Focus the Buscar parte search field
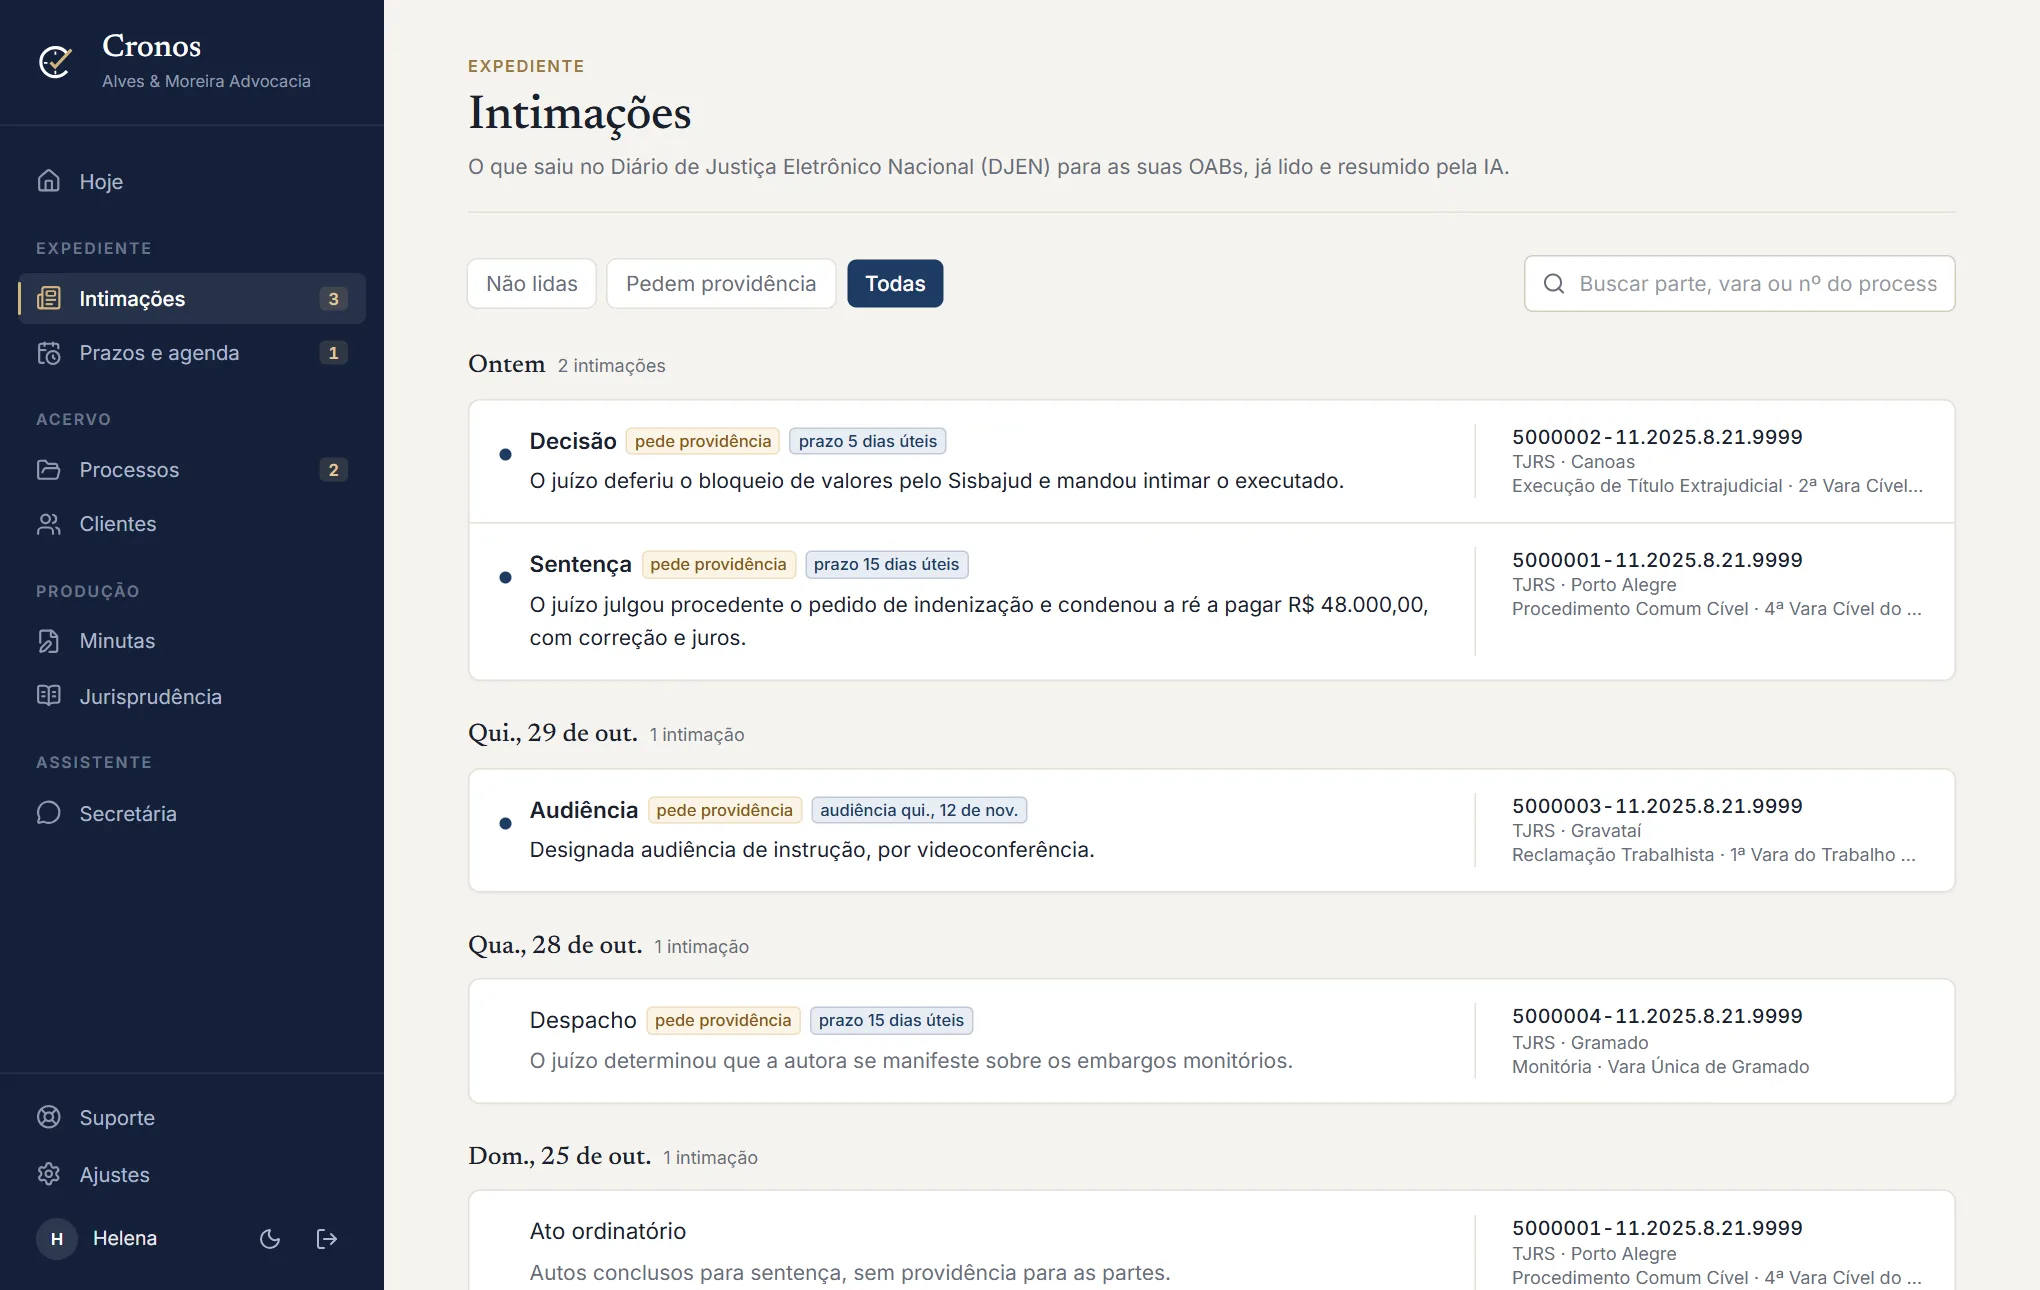The width and height of the screenshot is (2040, 1290). click(1739, 284)
